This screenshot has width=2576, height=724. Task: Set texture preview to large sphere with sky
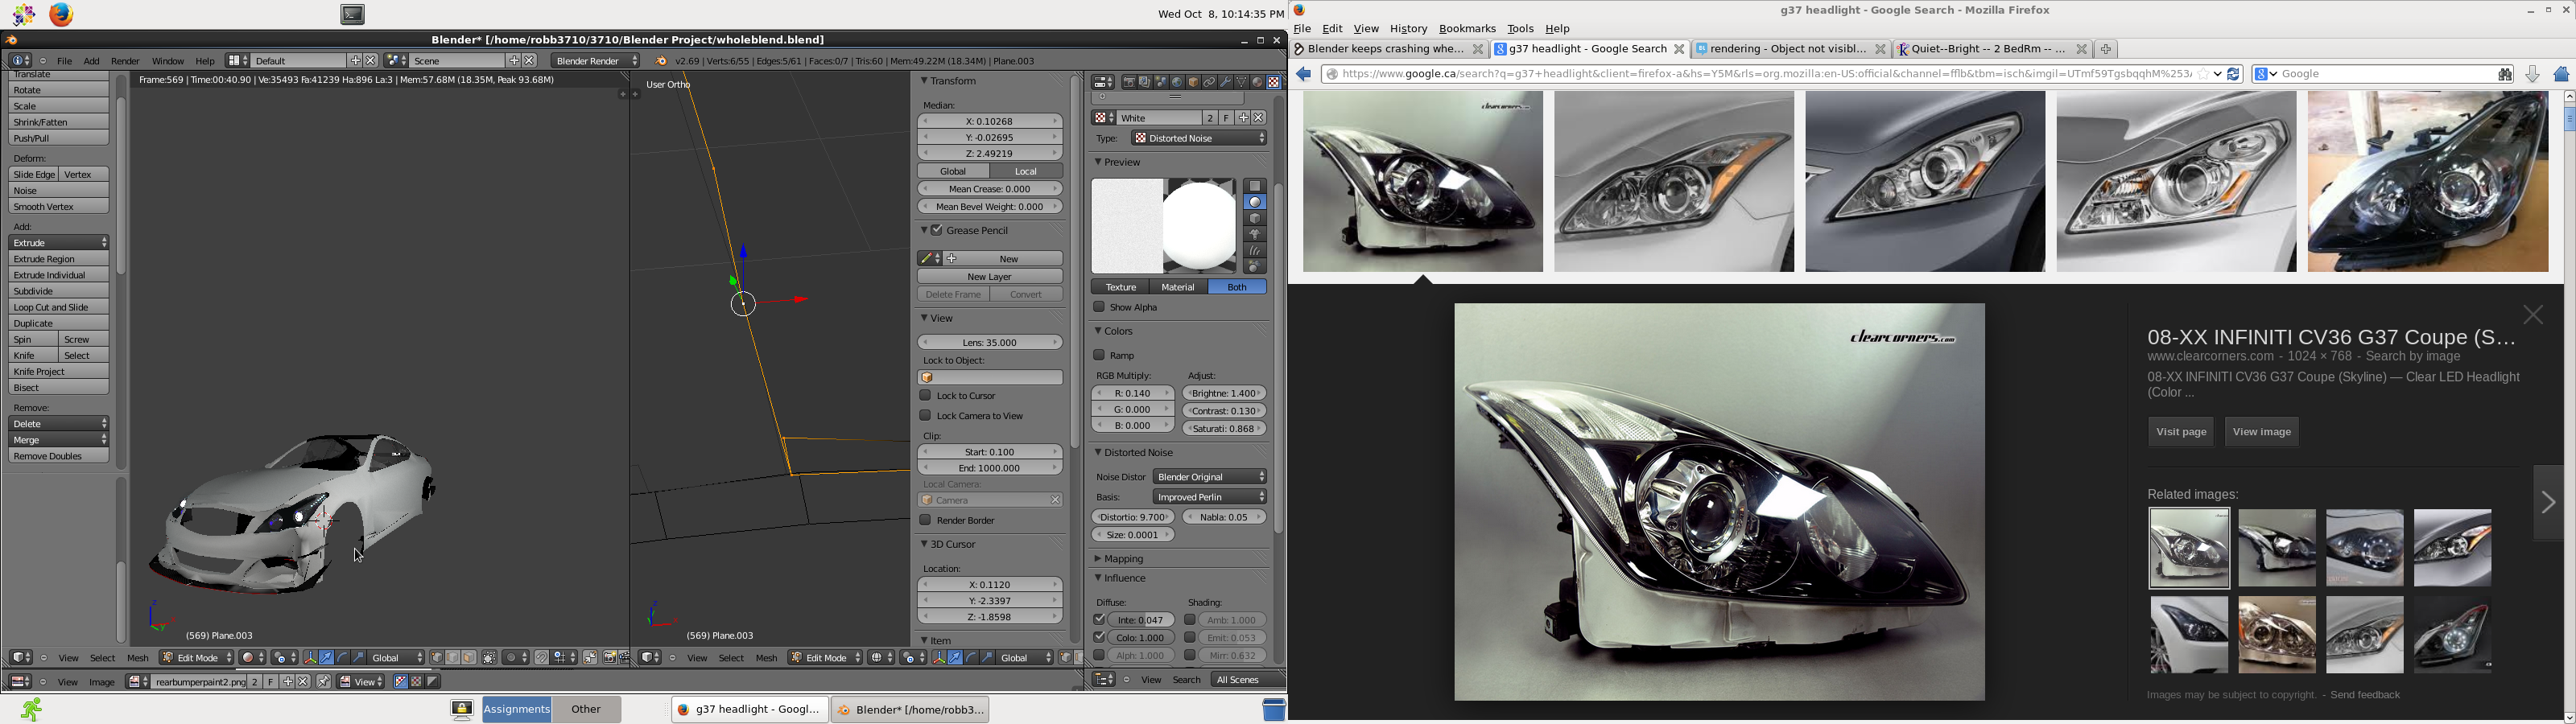(x=1255, y=267)
